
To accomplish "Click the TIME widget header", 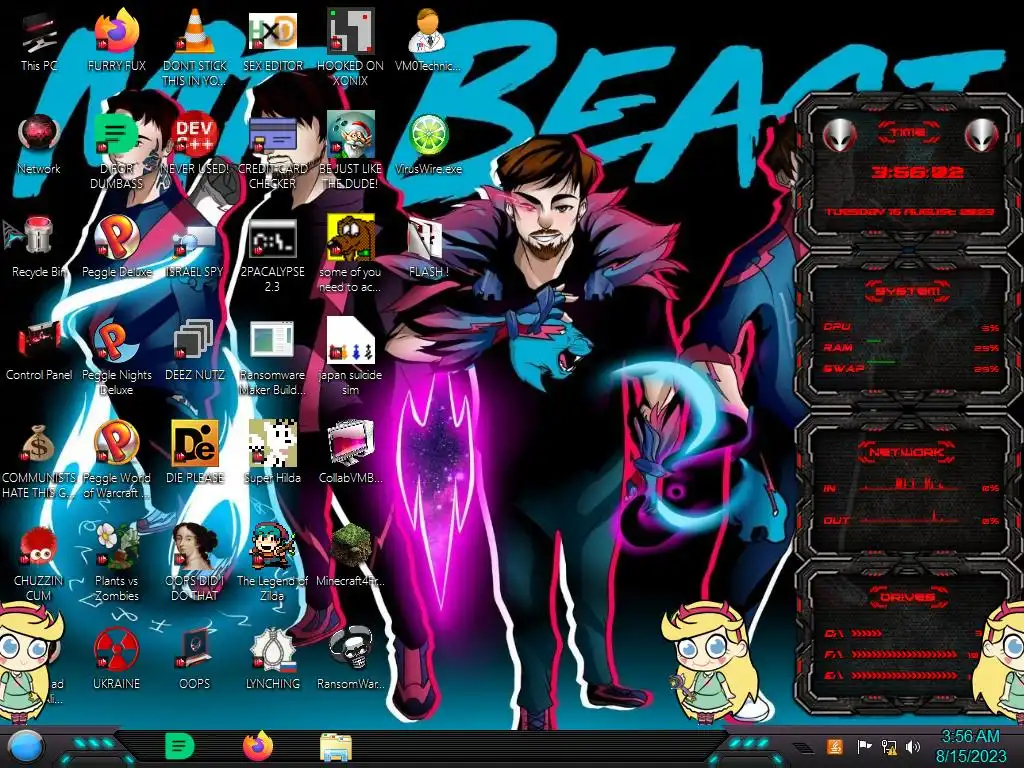I will [908, 133].
